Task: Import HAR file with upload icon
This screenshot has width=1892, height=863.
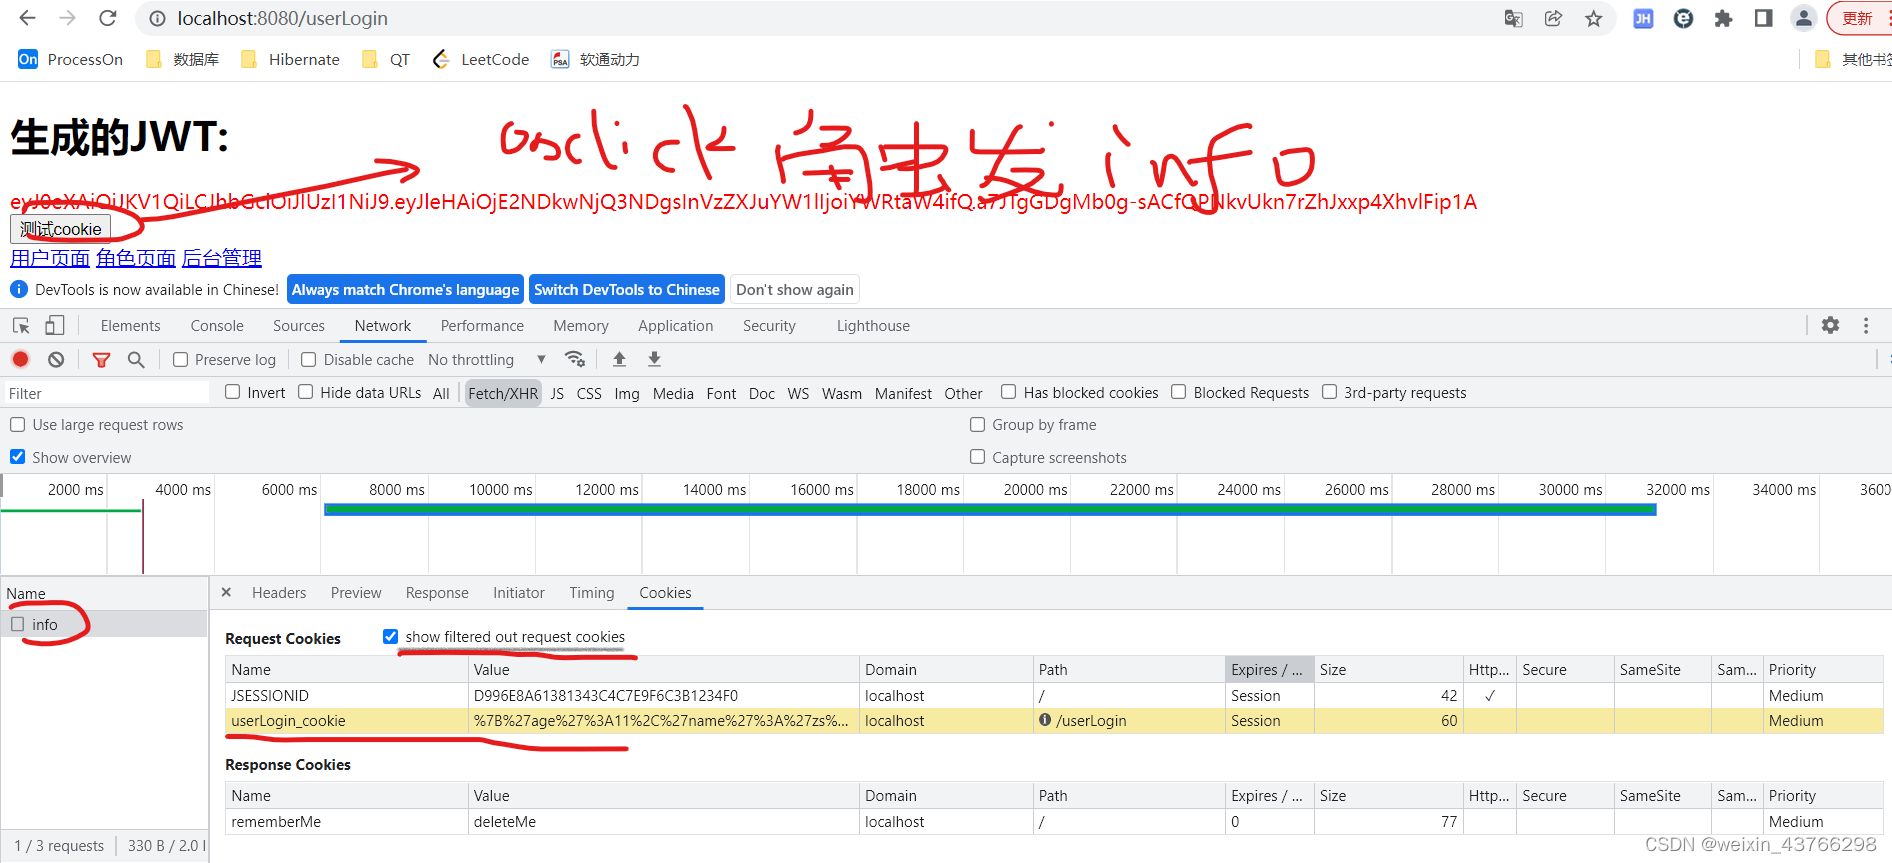Action: pos(619,359)
